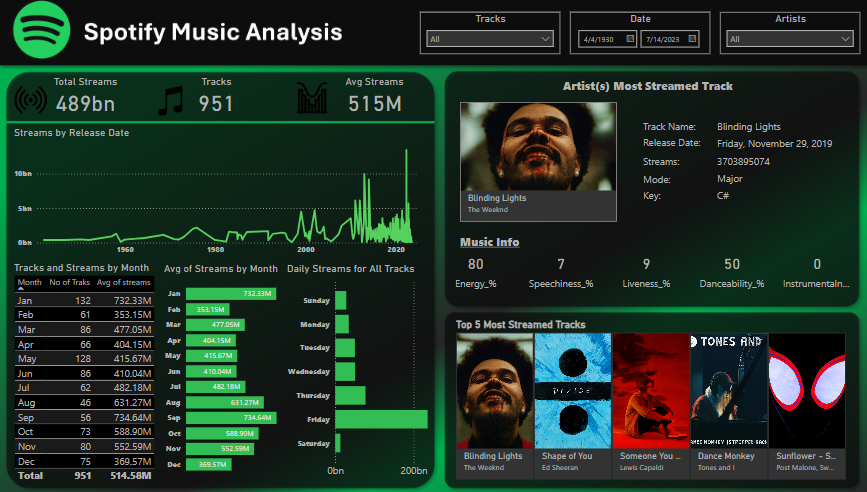Click the large Blinding Lights album cover
This screenshot has height=492, width=867.
538,146
